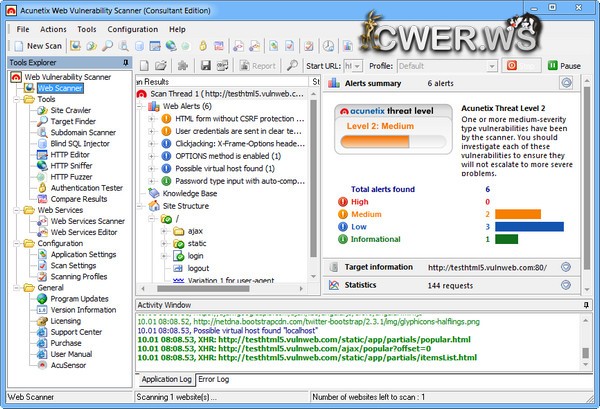Click the green Informational alerts bar
The height and width of the screenshot is (409, 600).
point(506,240)
